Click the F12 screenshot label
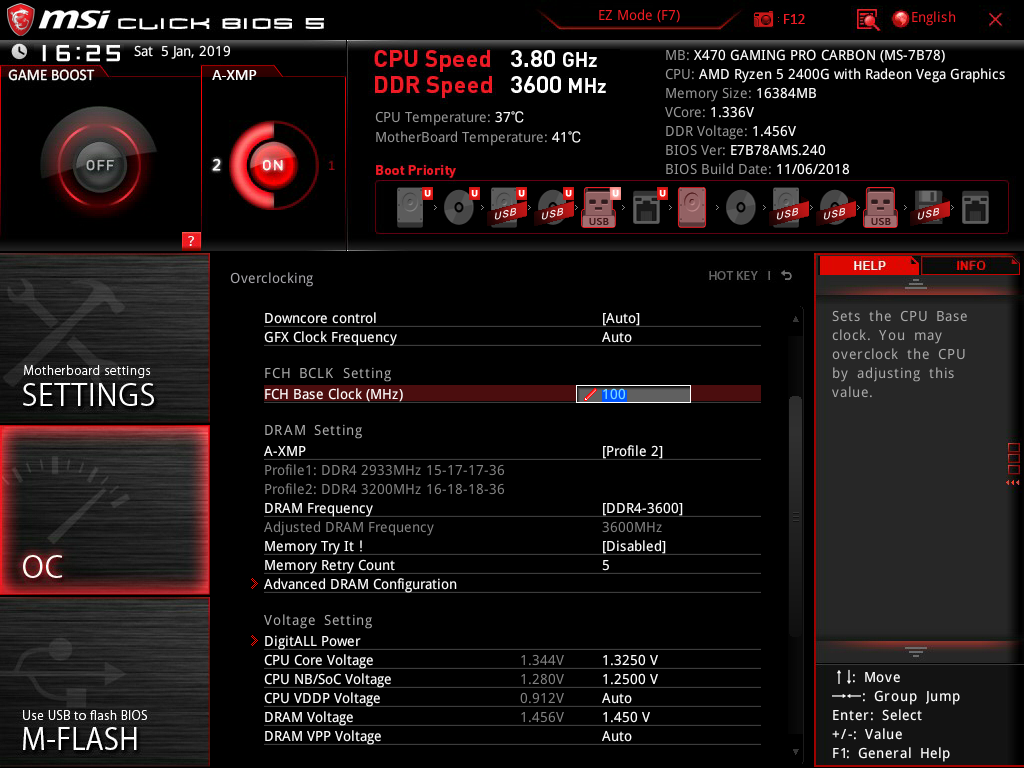Screen dimensions: 1024x768 point(793,20)
